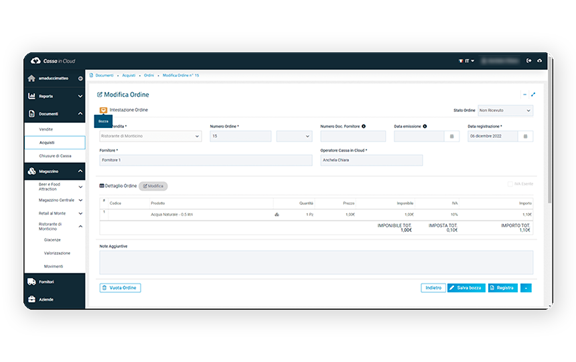Click the logout icon in top bar
The height and width of the screenshot is (362, 576).
click(529, 61)
